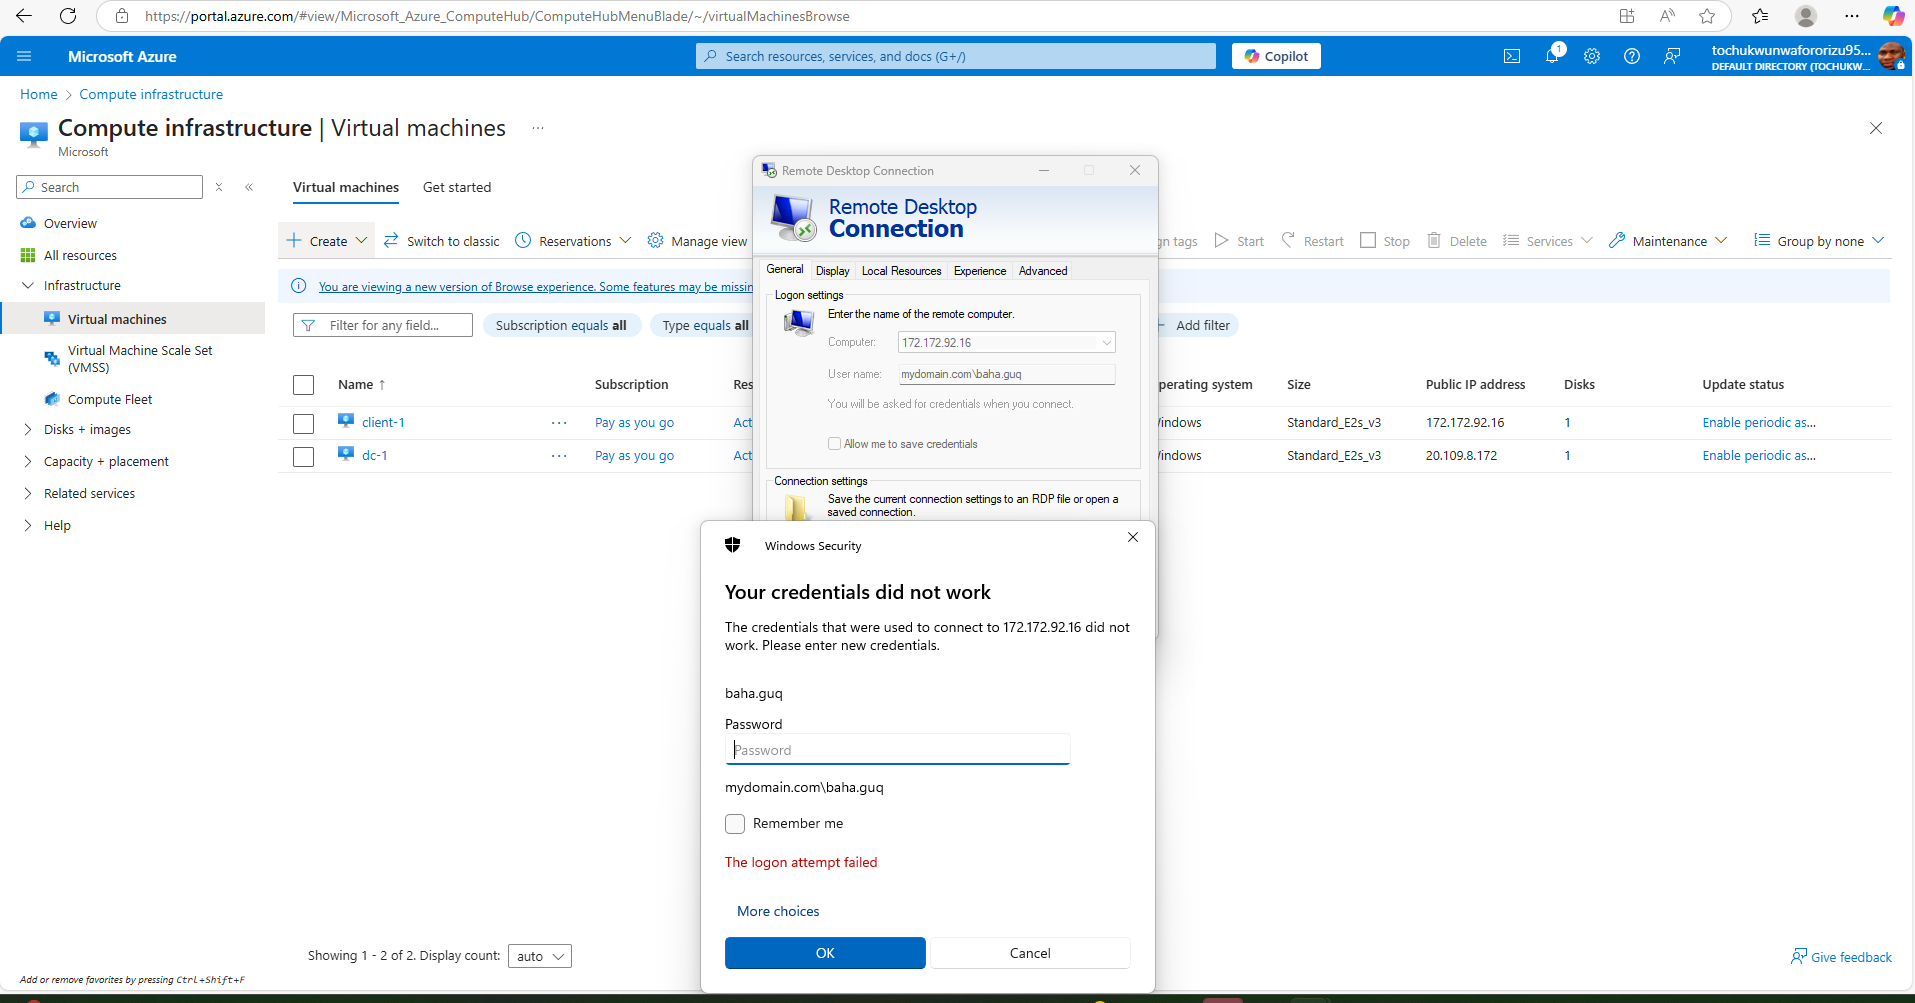1915x1003 pixels.
Task: Open the Azure portal hamburger menu
Action: [24, 56]
